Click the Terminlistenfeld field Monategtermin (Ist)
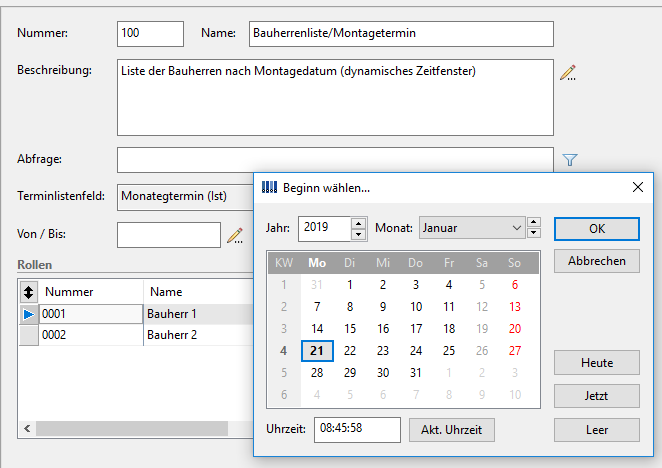 186,197
